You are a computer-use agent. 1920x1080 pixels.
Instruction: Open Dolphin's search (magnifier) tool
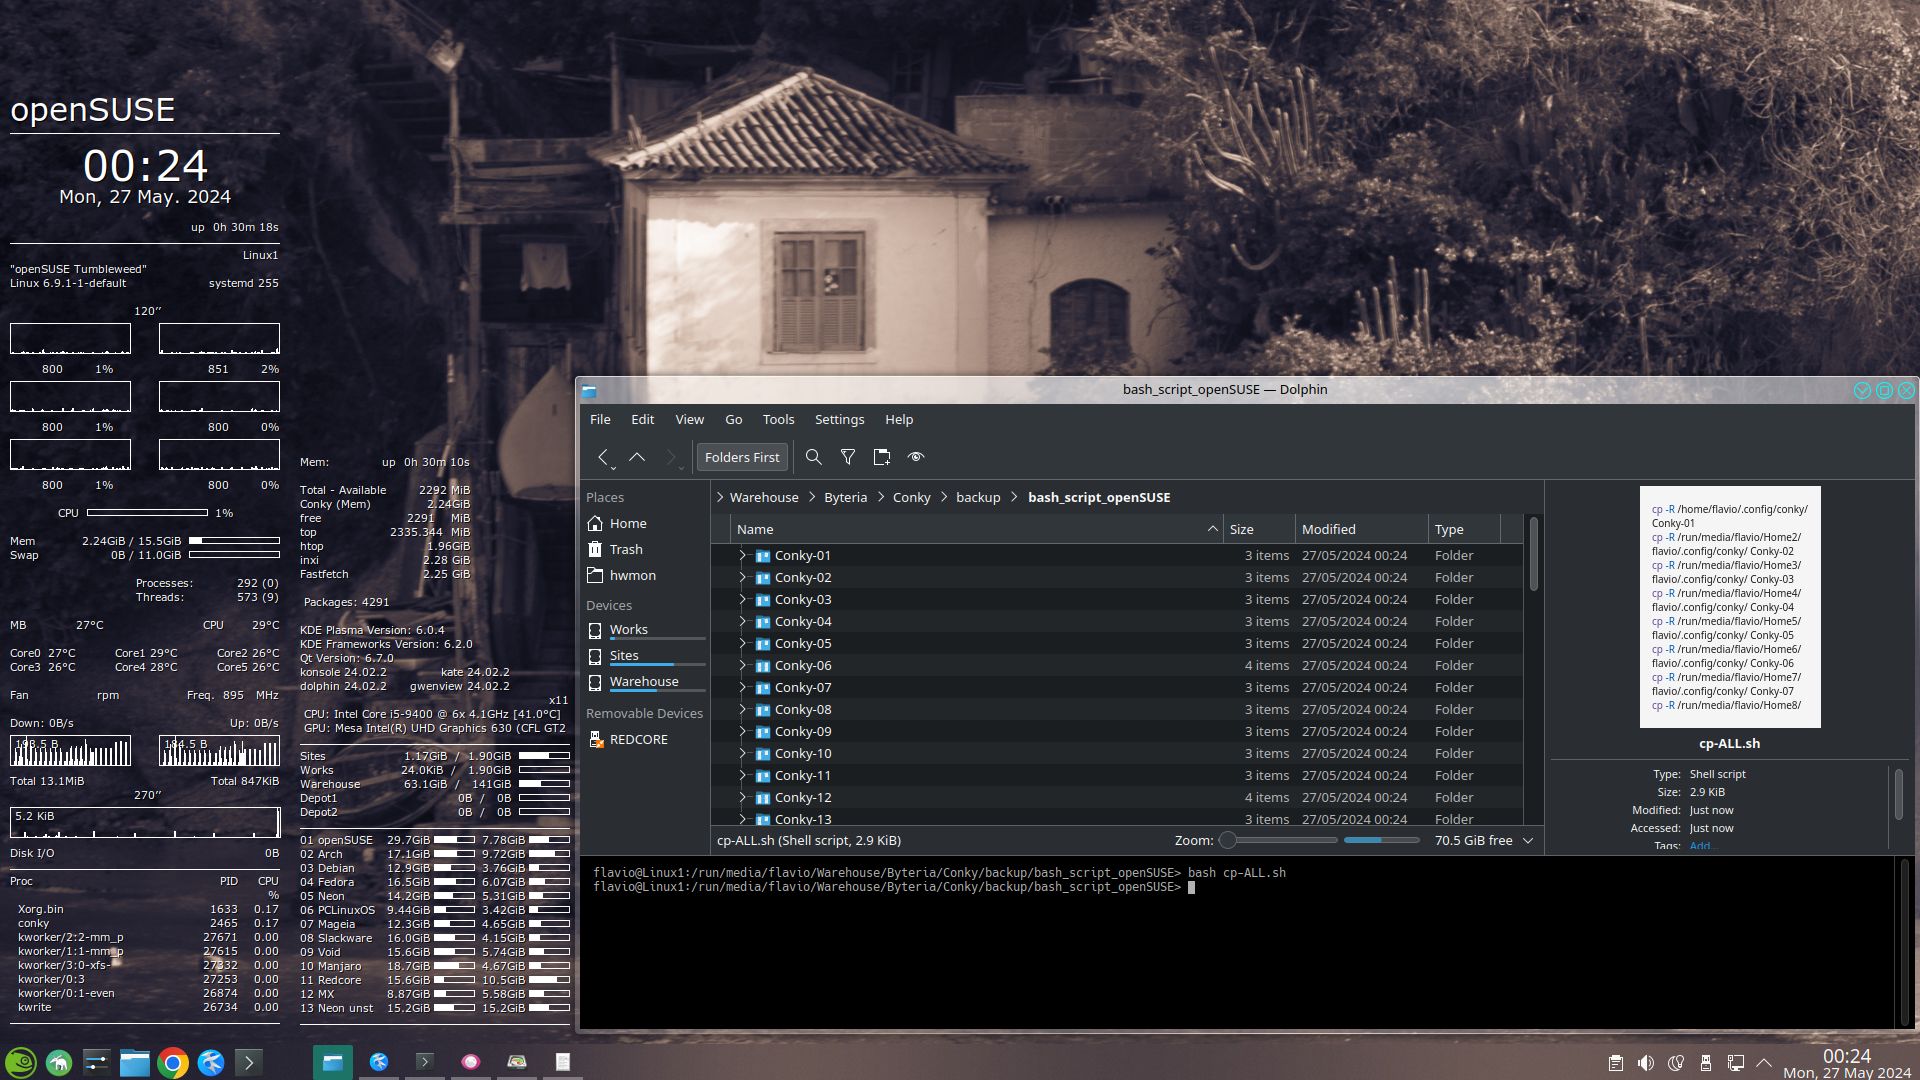point(814,457)
